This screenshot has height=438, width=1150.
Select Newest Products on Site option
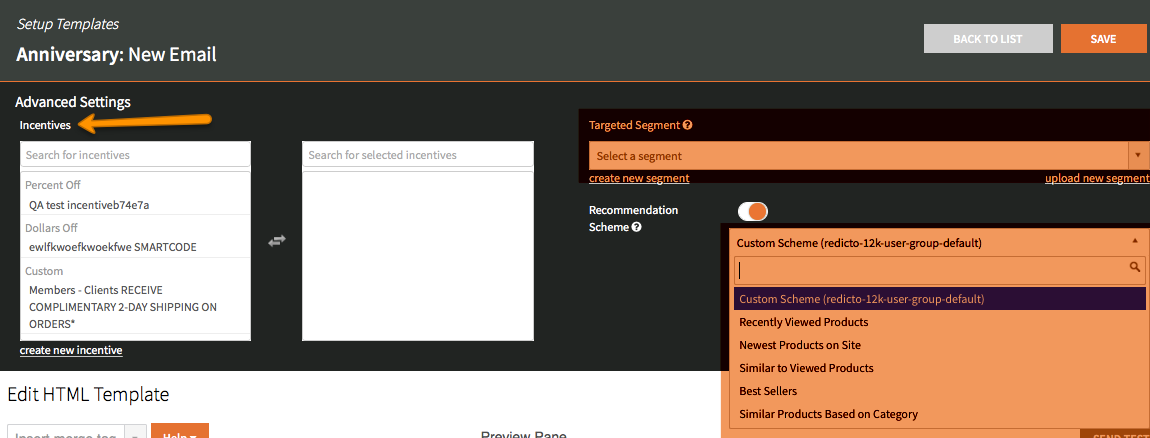pos(940,345)
